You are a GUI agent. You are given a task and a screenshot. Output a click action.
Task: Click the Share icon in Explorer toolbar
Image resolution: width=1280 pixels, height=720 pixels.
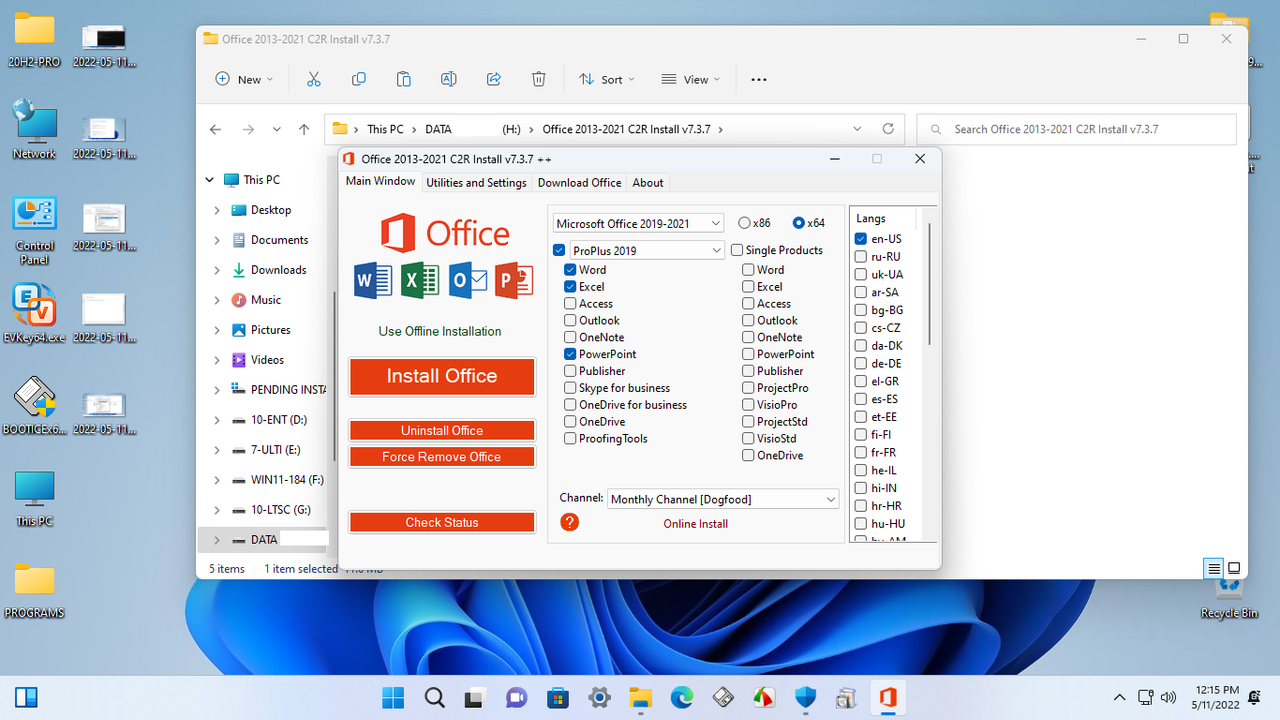(493, 79)
